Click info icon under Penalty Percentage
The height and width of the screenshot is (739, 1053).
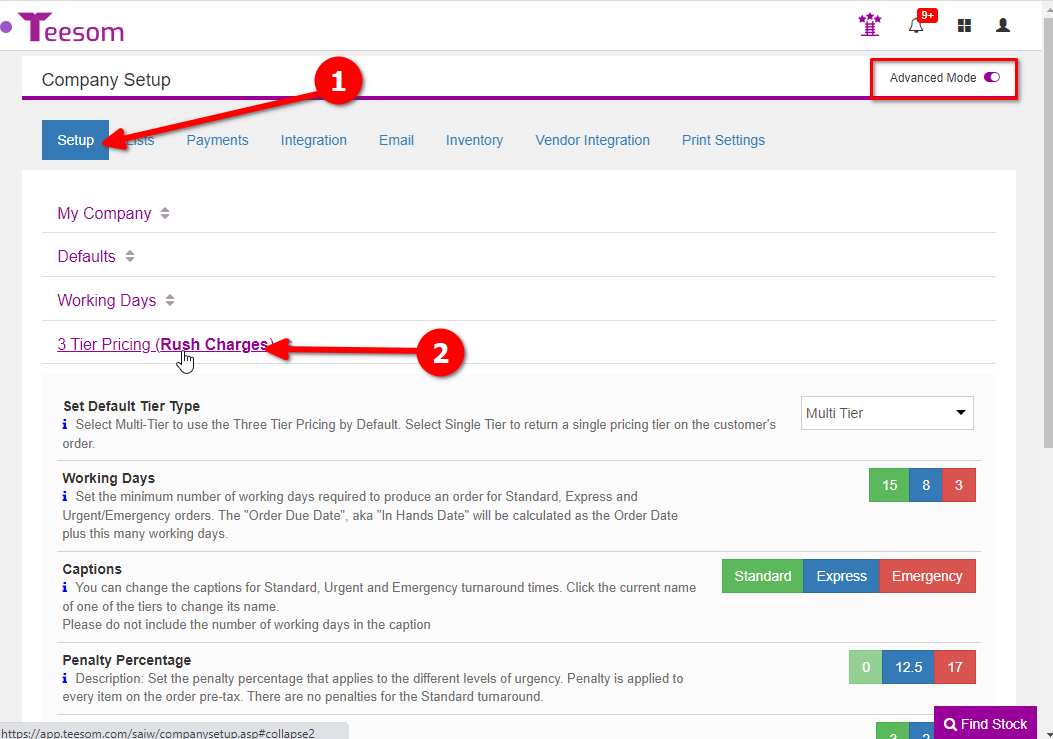click(x=65, y=679)
